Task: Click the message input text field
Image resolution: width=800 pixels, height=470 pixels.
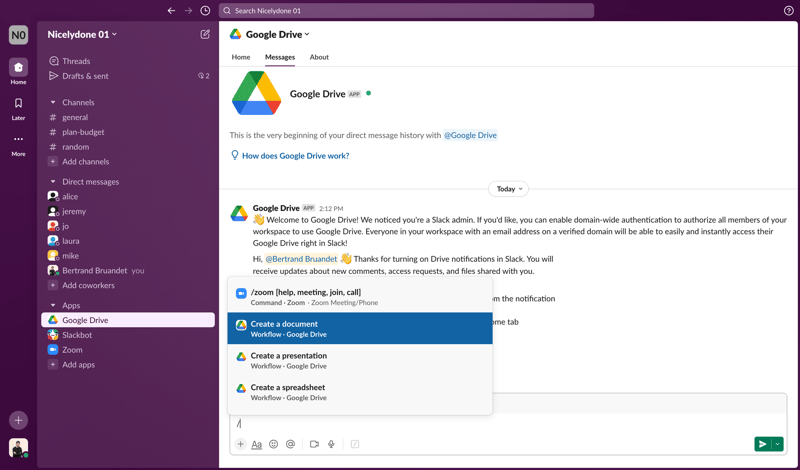Action: 508,424
